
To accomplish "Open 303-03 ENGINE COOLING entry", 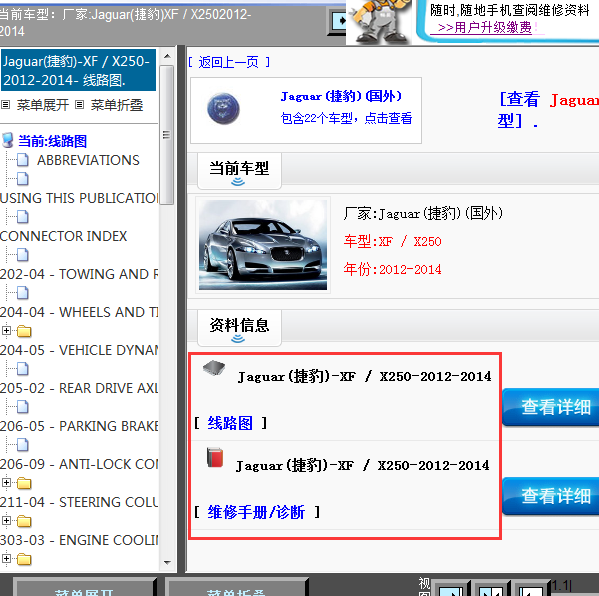I will (x=79, y=540).
